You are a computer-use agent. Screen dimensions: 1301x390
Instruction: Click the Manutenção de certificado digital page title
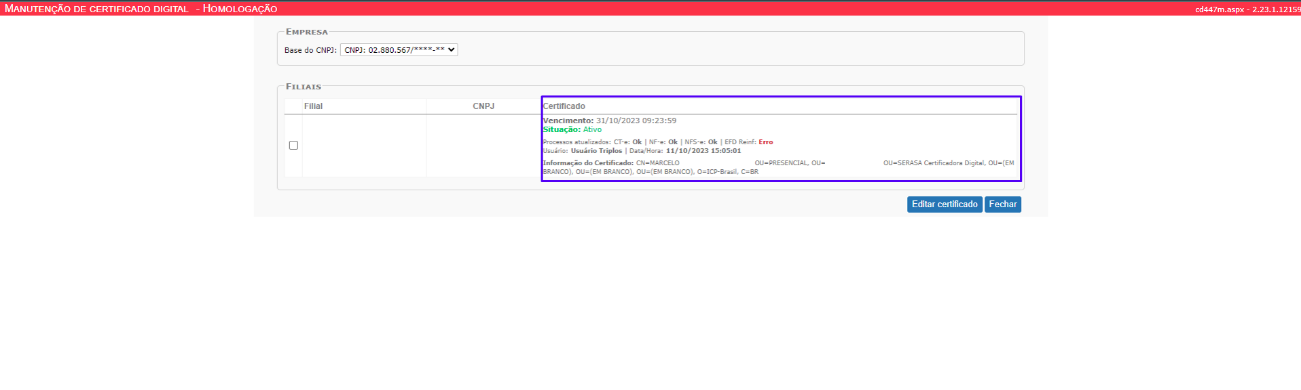pyautogui.click(x=96, y=8)
